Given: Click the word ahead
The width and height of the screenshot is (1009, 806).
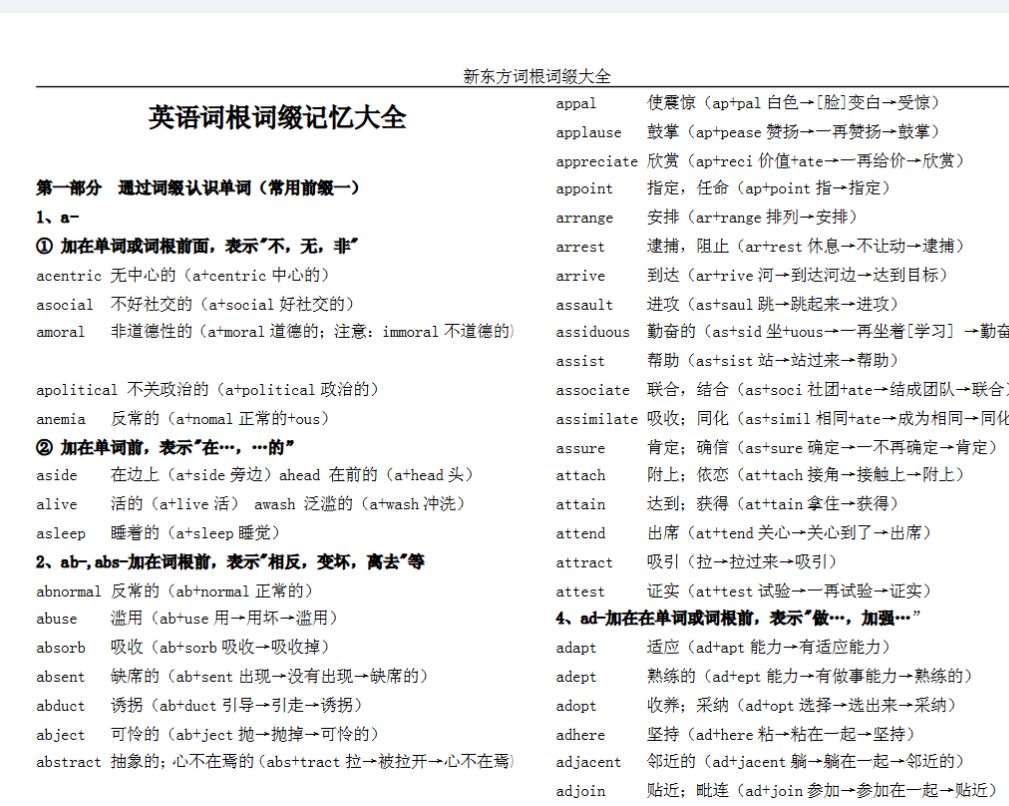Looking at the screenshot, I should [x=299, y=475].
